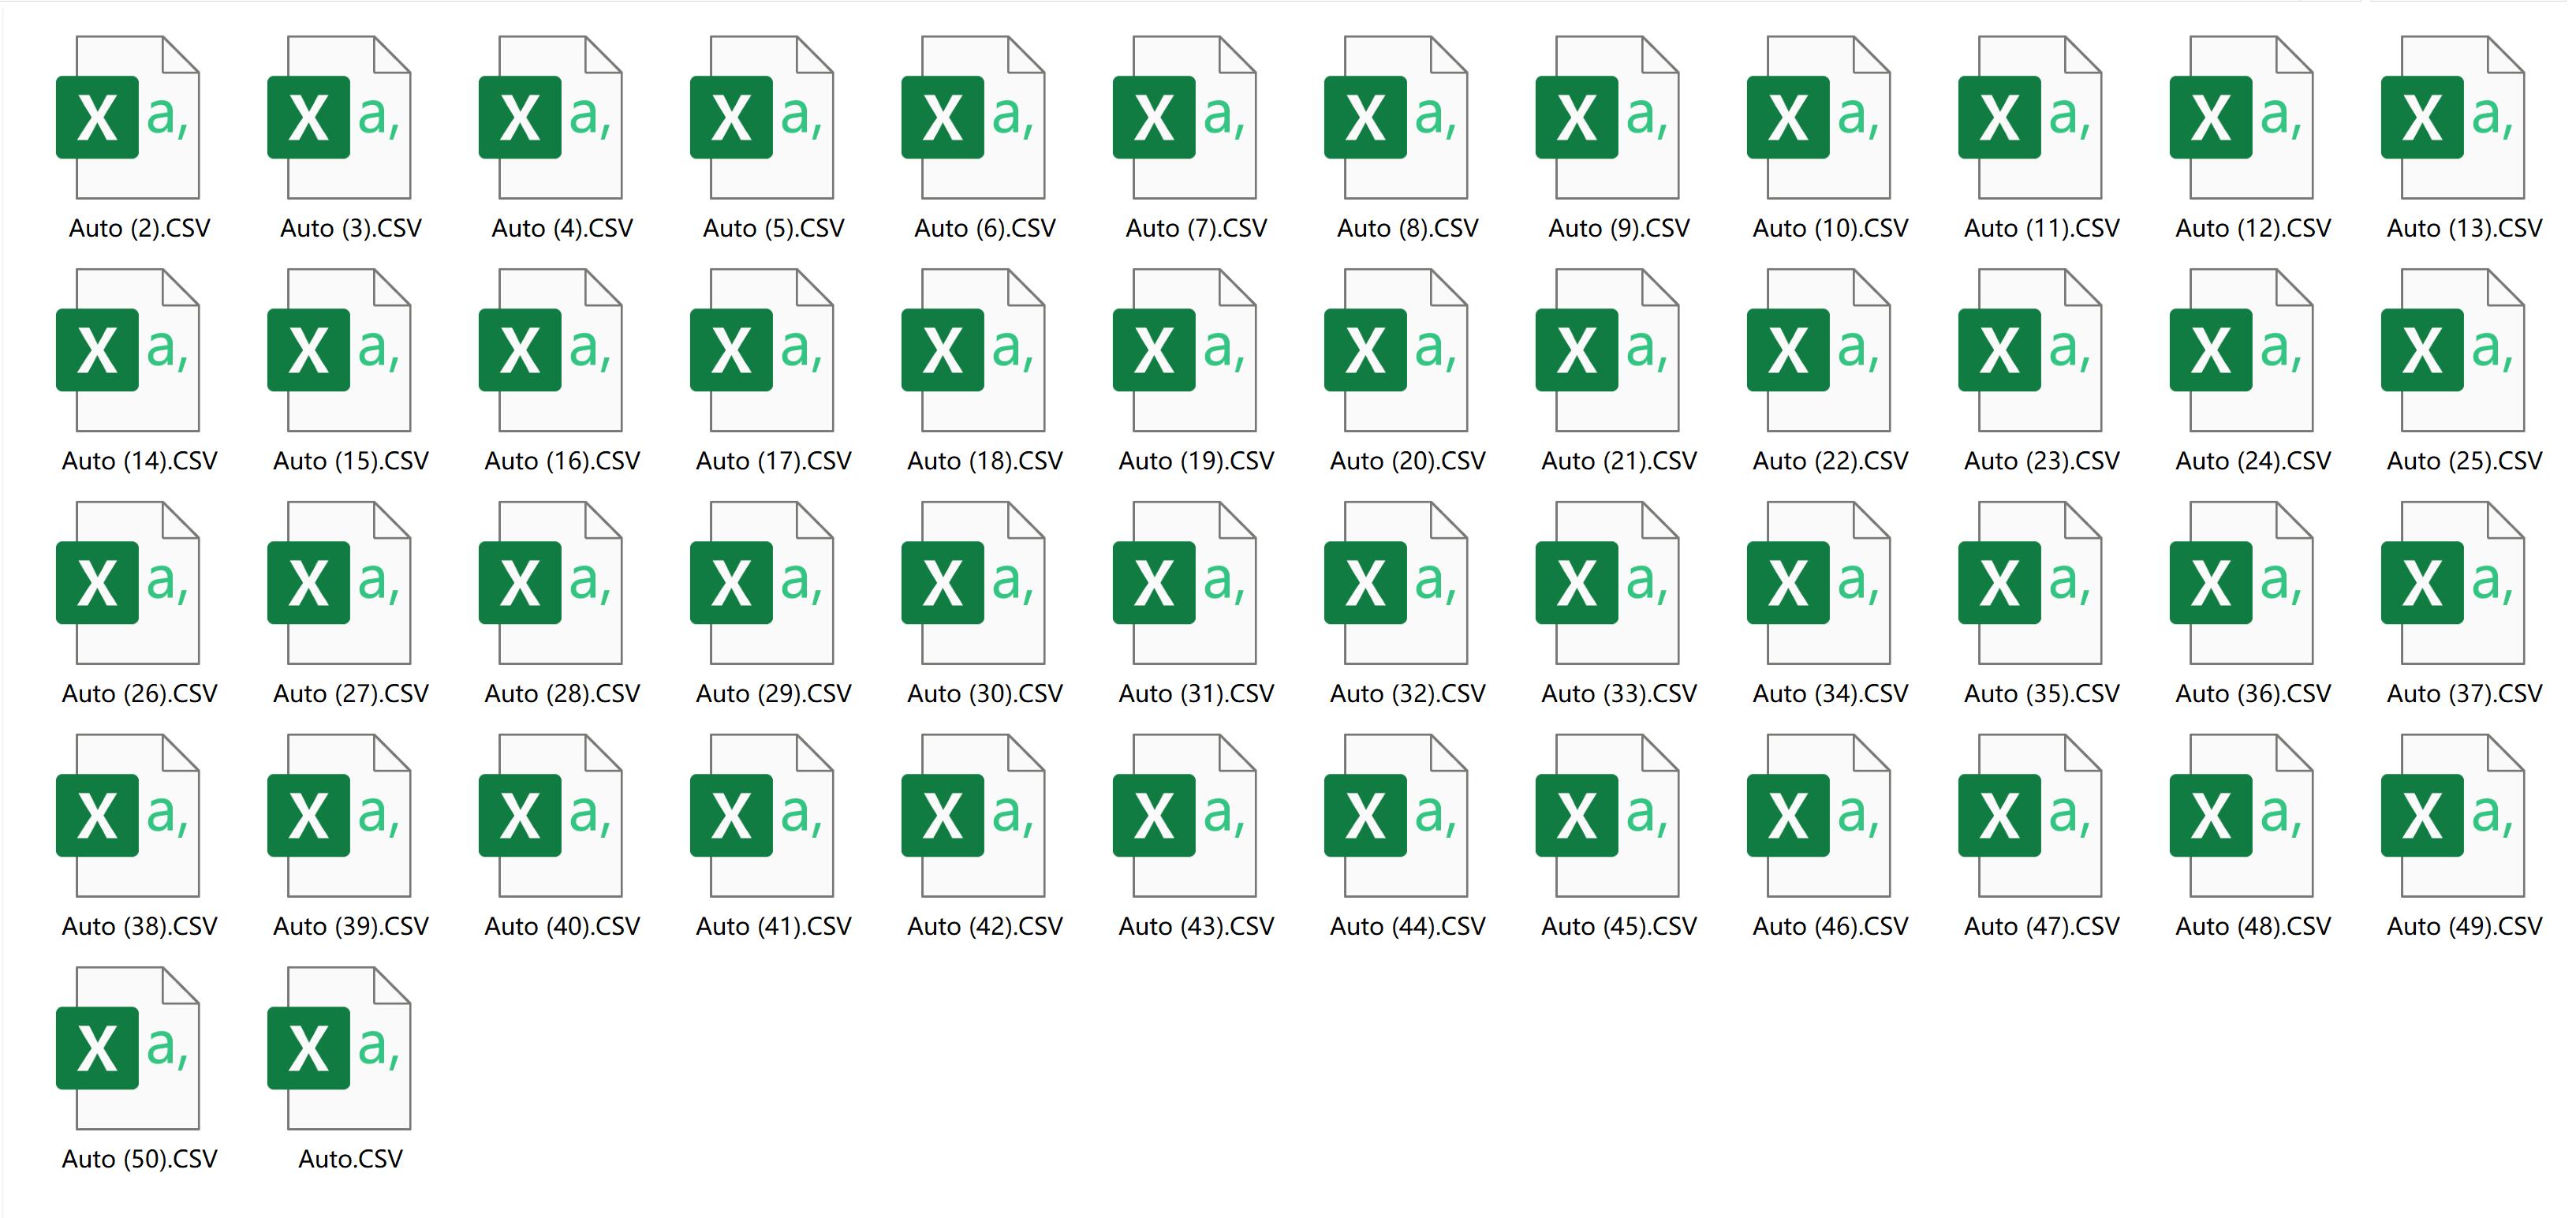Select the Auto (41).CSV icon

[762, 816]
